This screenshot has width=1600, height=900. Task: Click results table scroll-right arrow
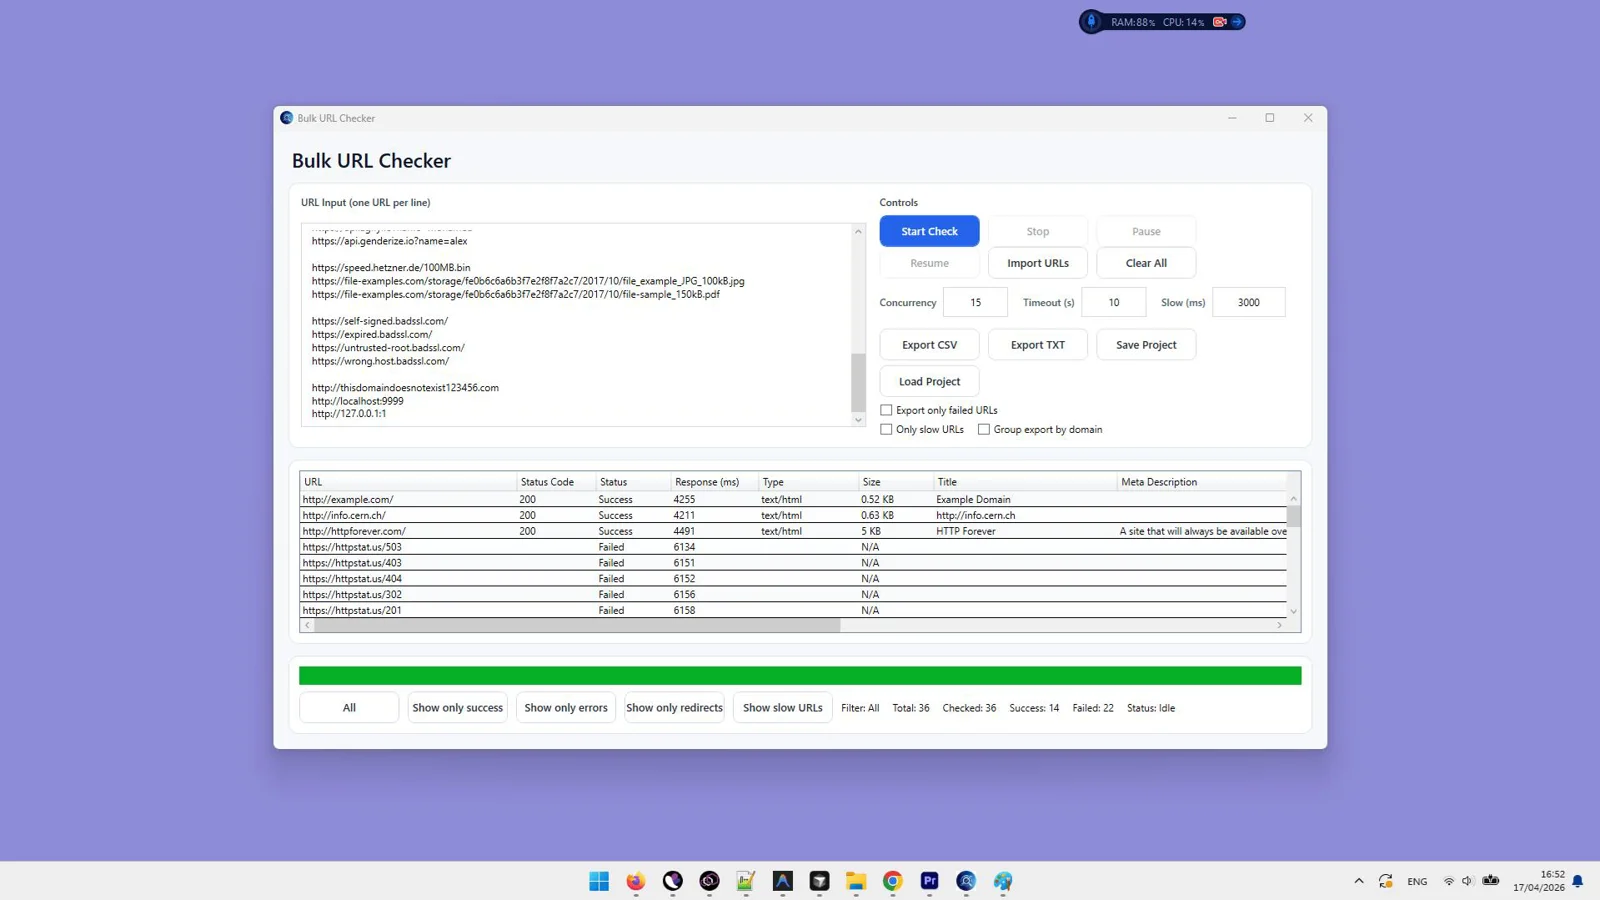(1279, 625)
